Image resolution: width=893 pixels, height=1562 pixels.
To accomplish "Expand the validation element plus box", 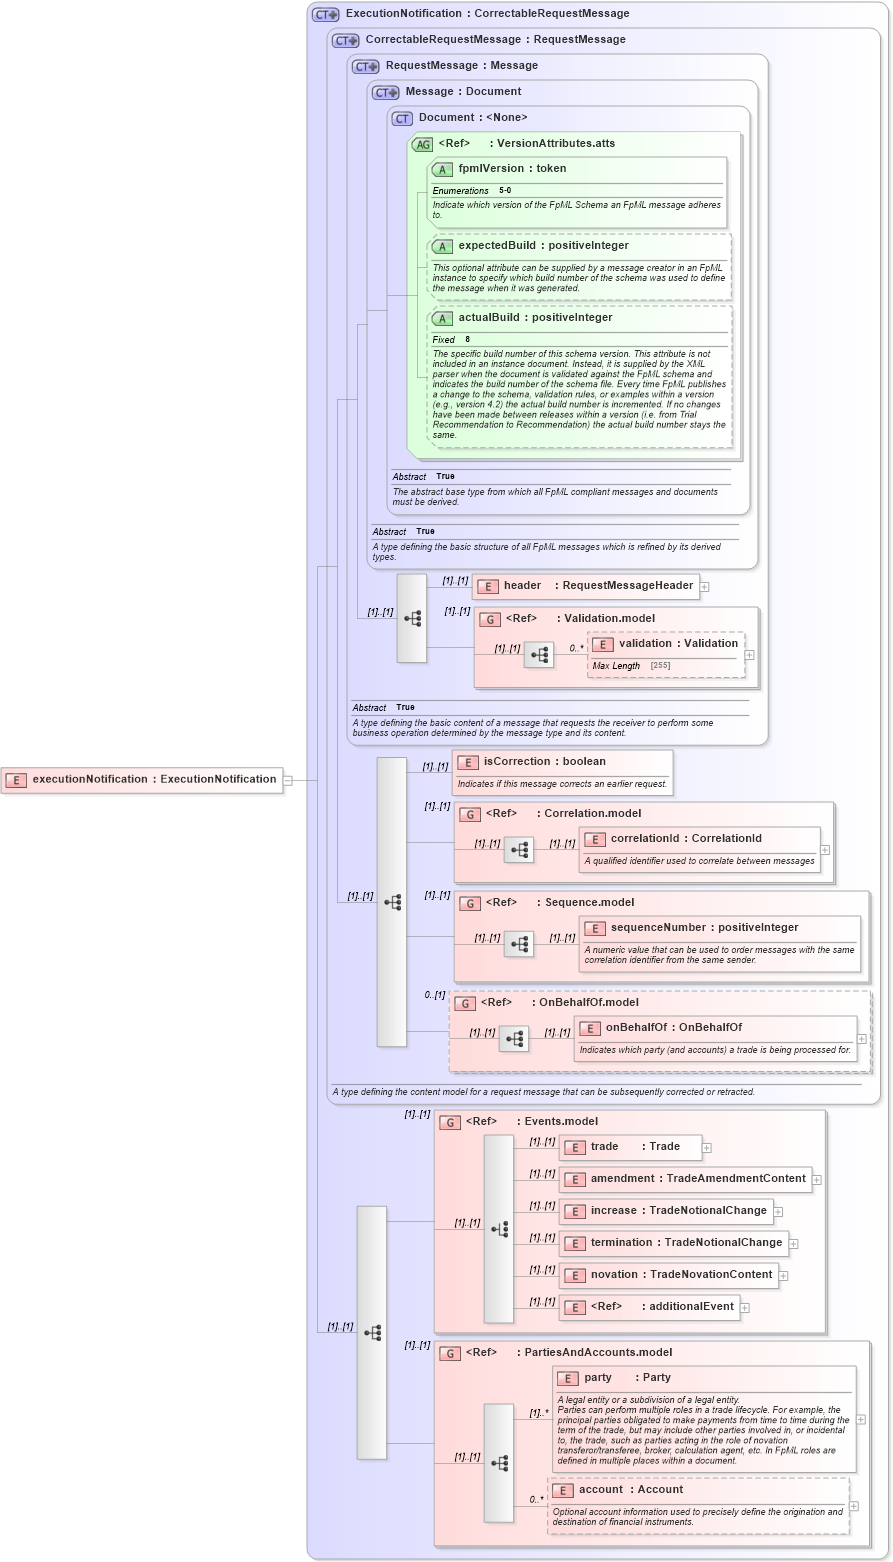I will click(749, 655).
